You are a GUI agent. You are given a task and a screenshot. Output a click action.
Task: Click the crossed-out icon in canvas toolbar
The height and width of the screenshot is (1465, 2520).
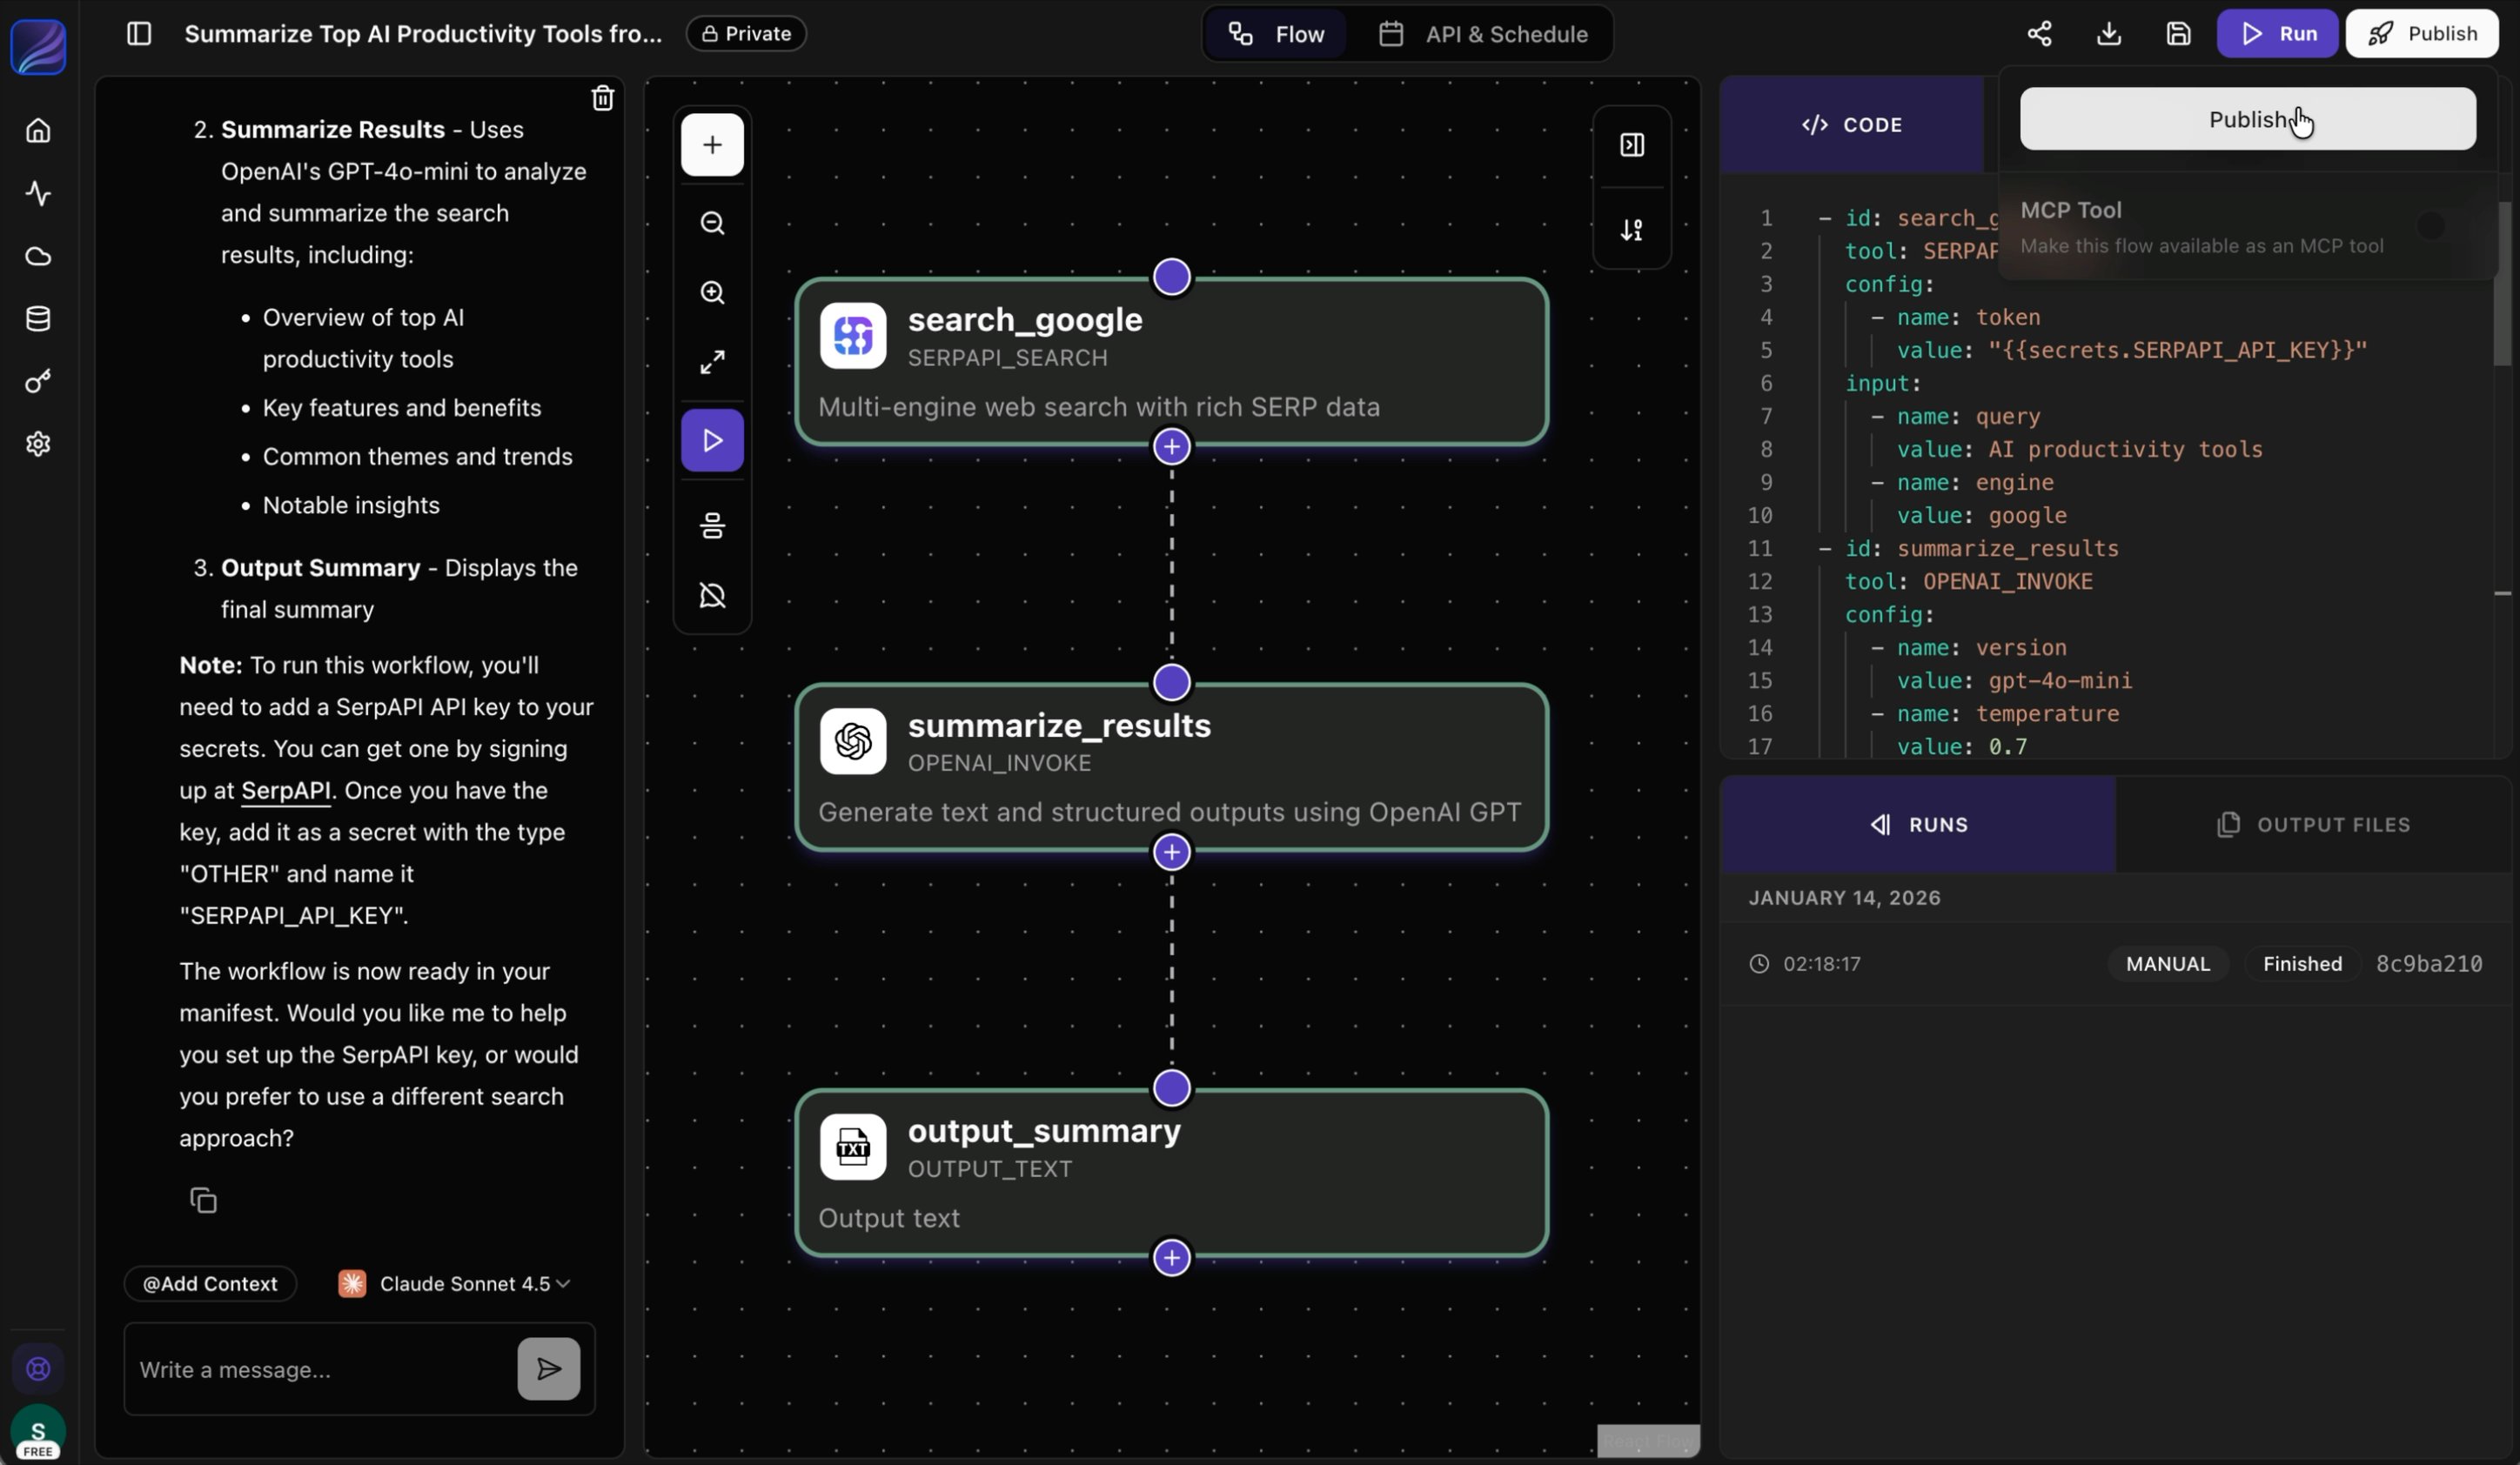[712, 596]
